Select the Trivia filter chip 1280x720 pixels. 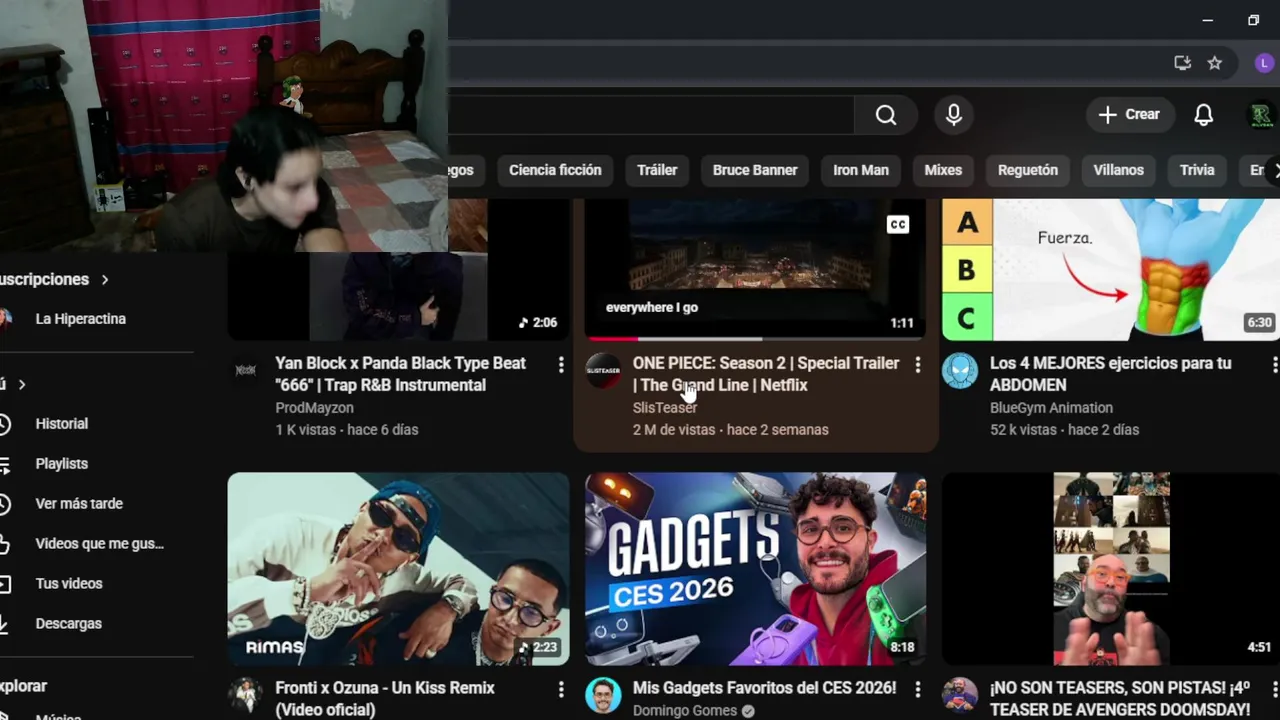pos(1197,170)
